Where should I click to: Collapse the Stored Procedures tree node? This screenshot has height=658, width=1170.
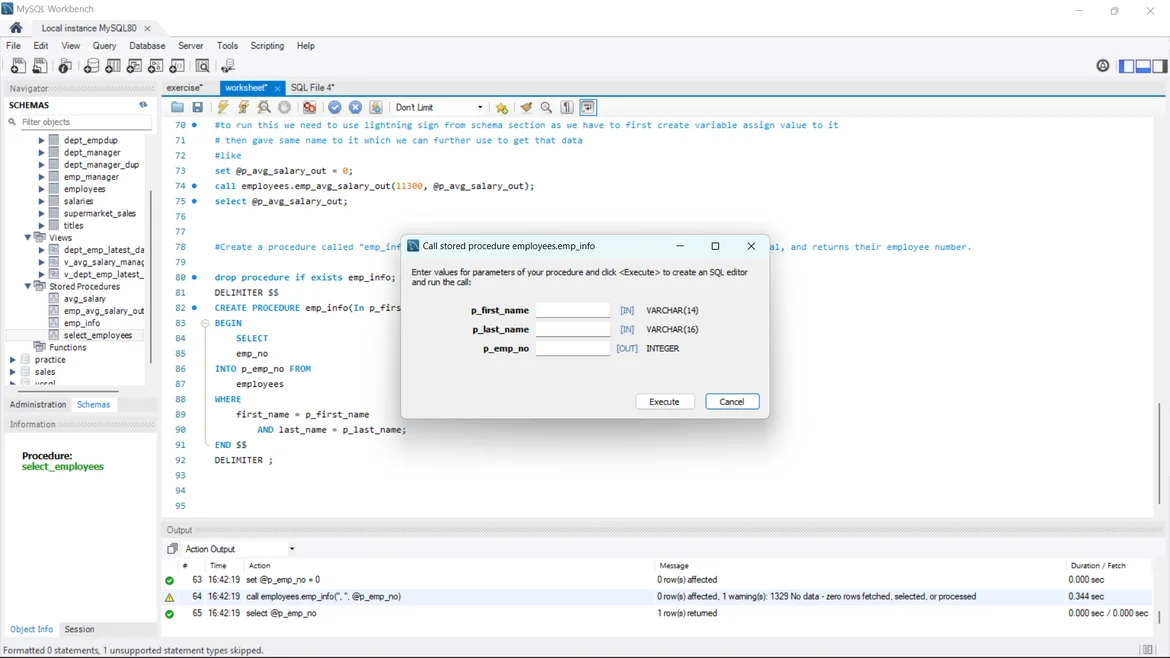(28, 286)
